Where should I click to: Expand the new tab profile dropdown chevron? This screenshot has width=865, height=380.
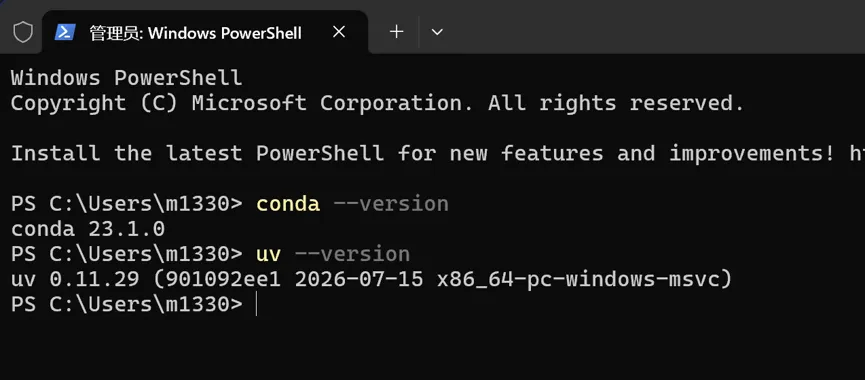point(437,32)
